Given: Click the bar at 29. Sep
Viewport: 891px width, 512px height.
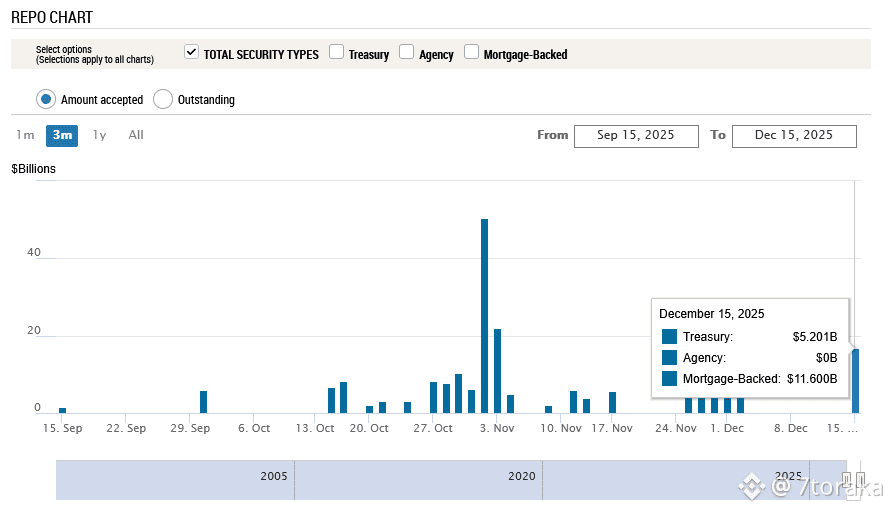Looking at the screenshot, I should pyautogui.click(x=203, y=402).
